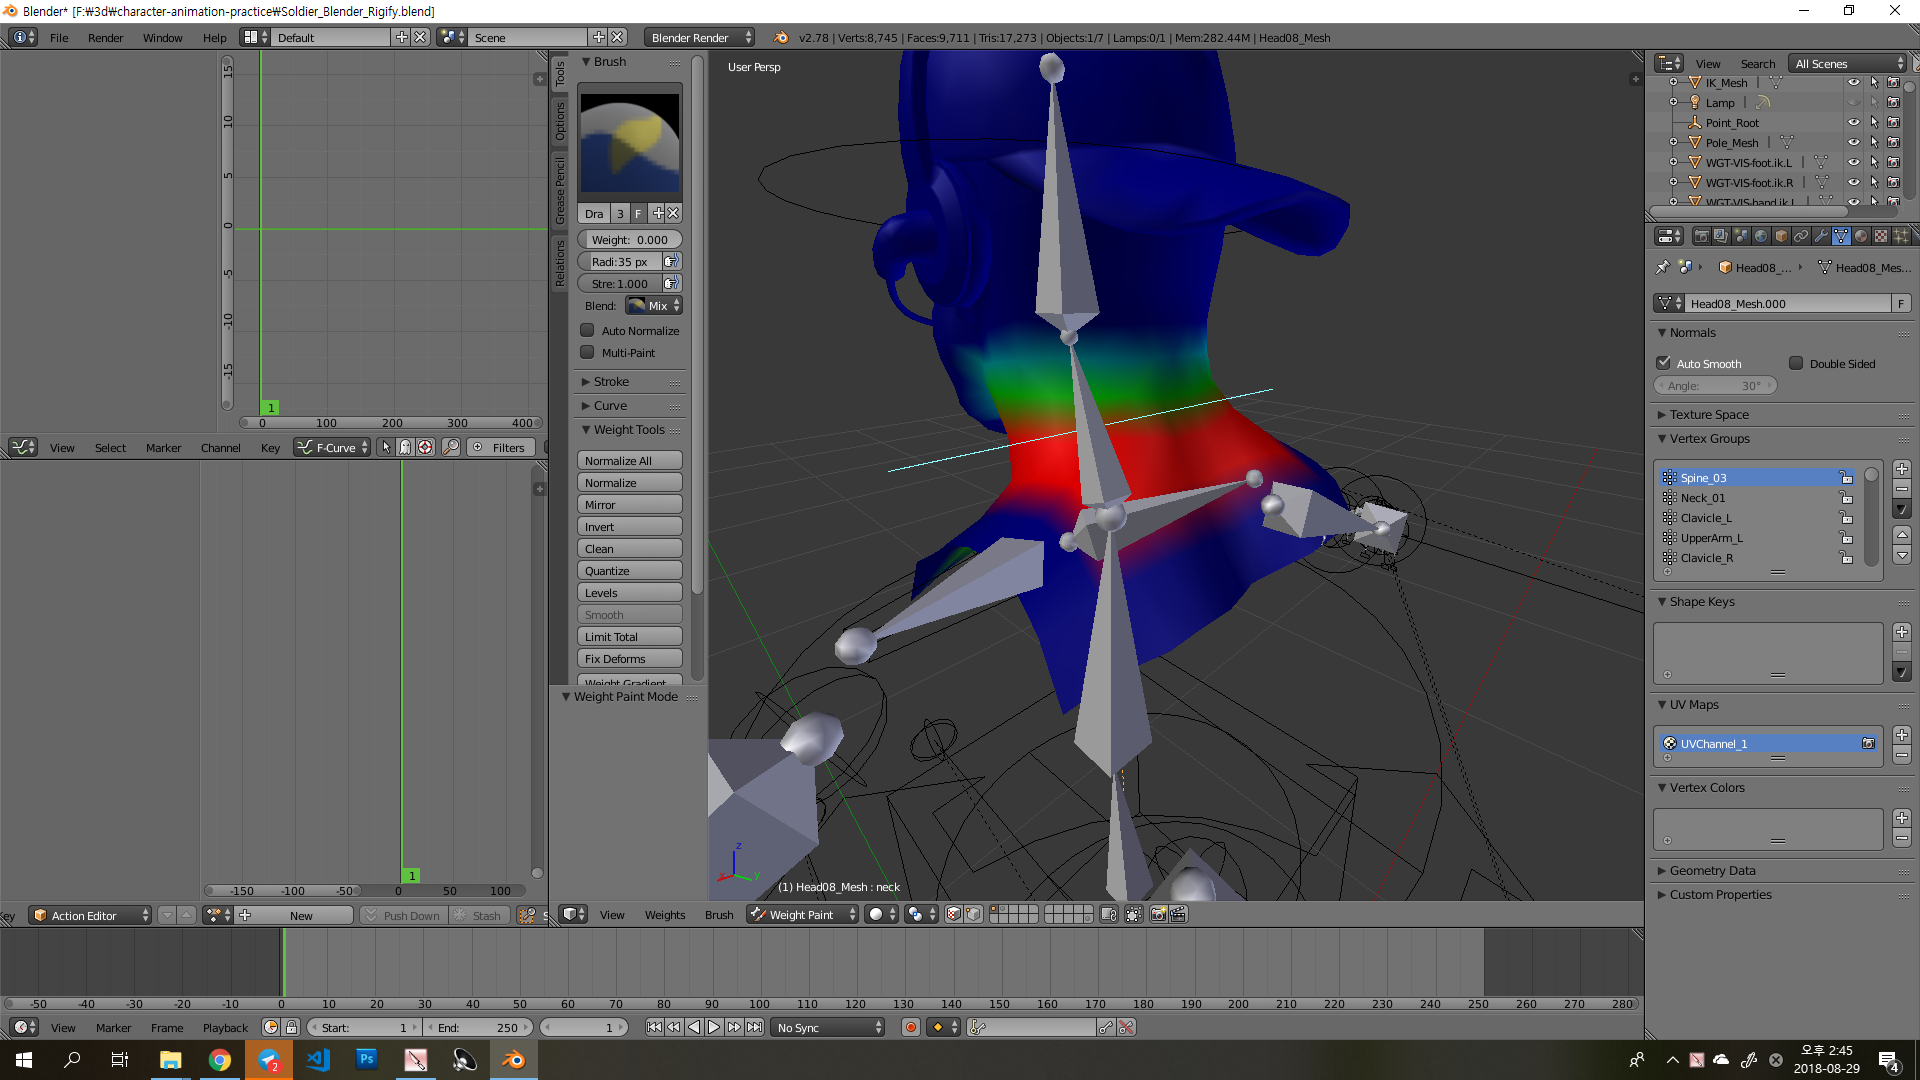
Task: Enable the Double Sided checkbox
Action: point(1797,363)
